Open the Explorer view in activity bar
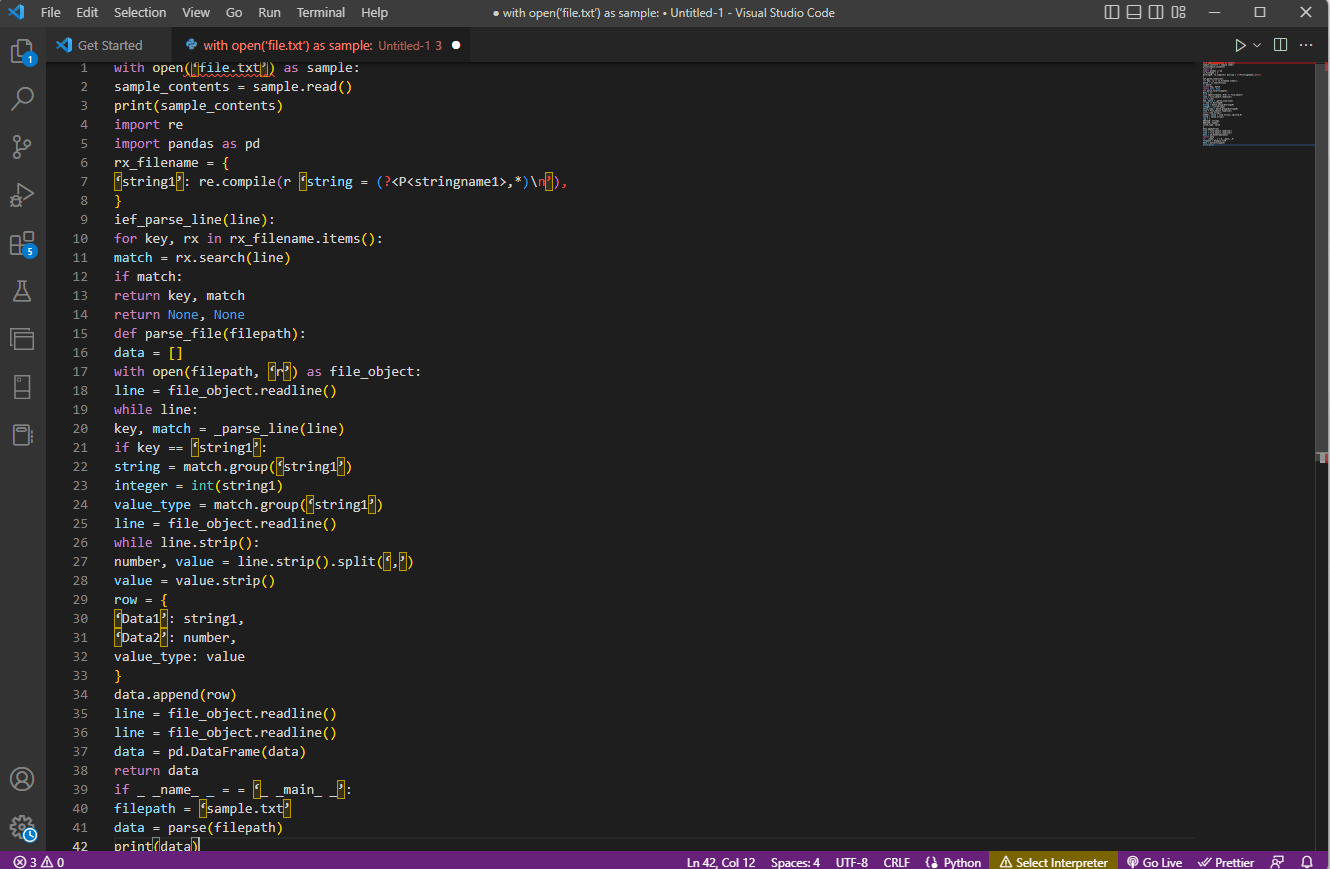This screenshot has width=1330, height=869. 22,51
